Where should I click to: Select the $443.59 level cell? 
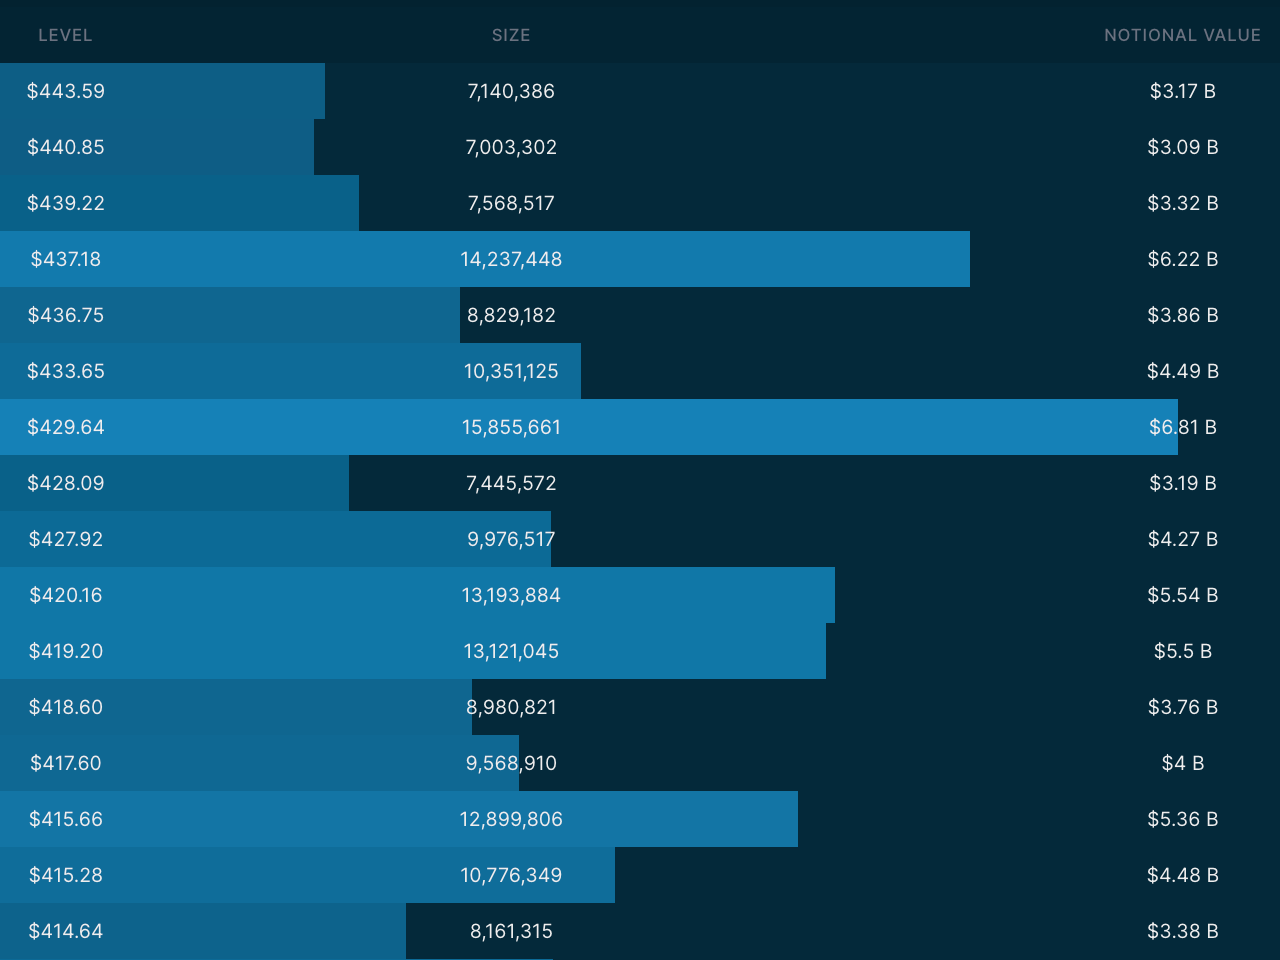click(66, 91)
